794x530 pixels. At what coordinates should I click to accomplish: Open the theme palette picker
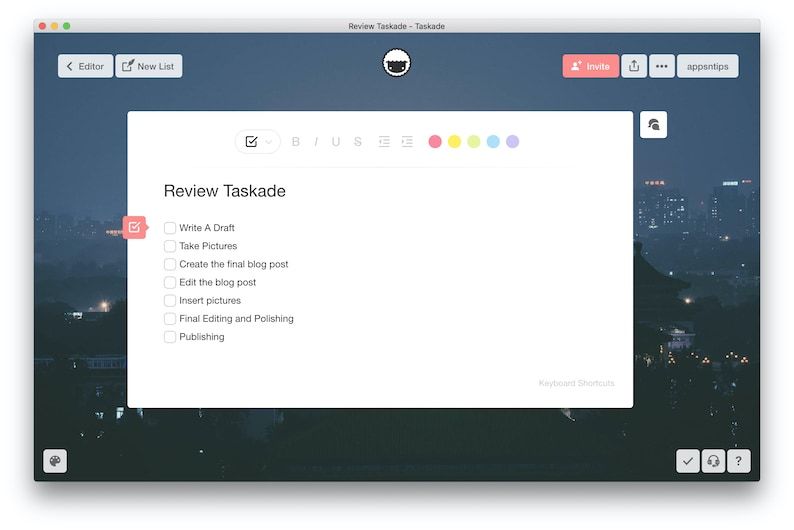pos(55,461)
